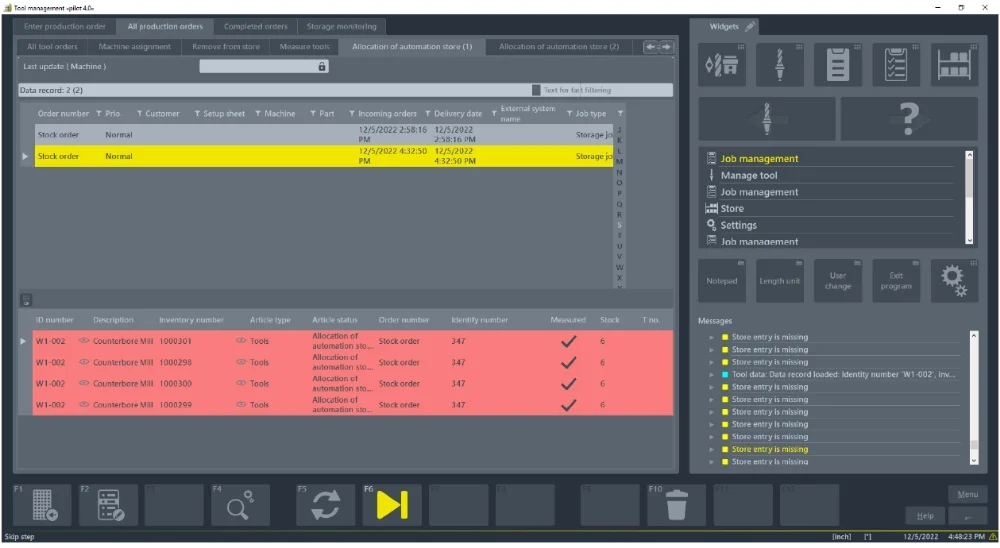
Task: Toggle eye icon beside Counterbore Mill 1000301
Action: [84, 341]
